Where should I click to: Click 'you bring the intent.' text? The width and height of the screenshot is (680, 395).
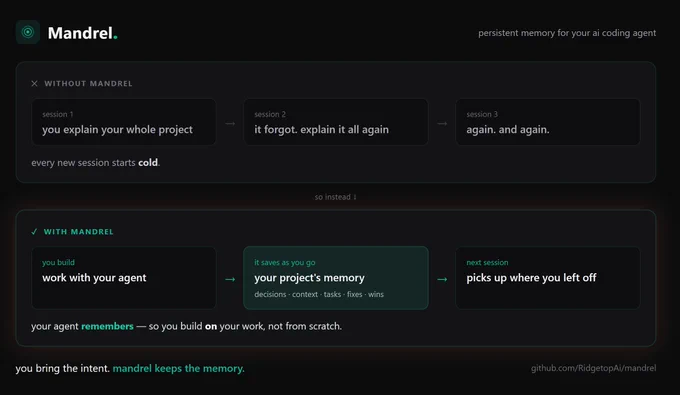(62, 369)
